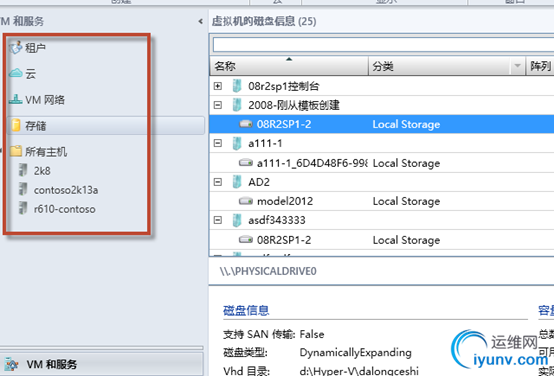Select VM 2008-刚从模板创建
The image size is (554, 376).
pyautogui.click(x=382, y=105)
